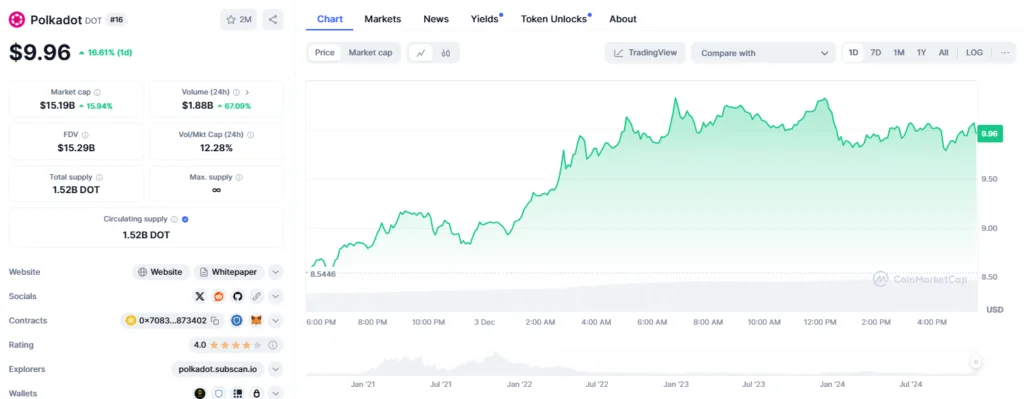Screen dimensions: 1024x399
Task: Open the Polkadot Website link
Action: click(161, 272)
